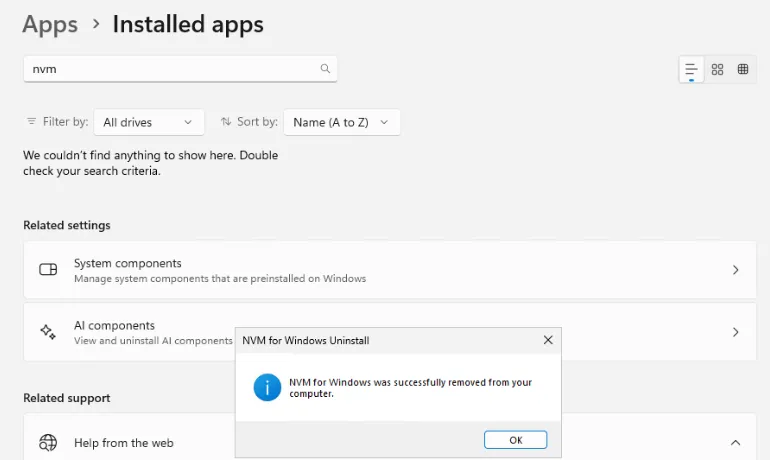Click the blue info icon in dialog

click(267, 387)
